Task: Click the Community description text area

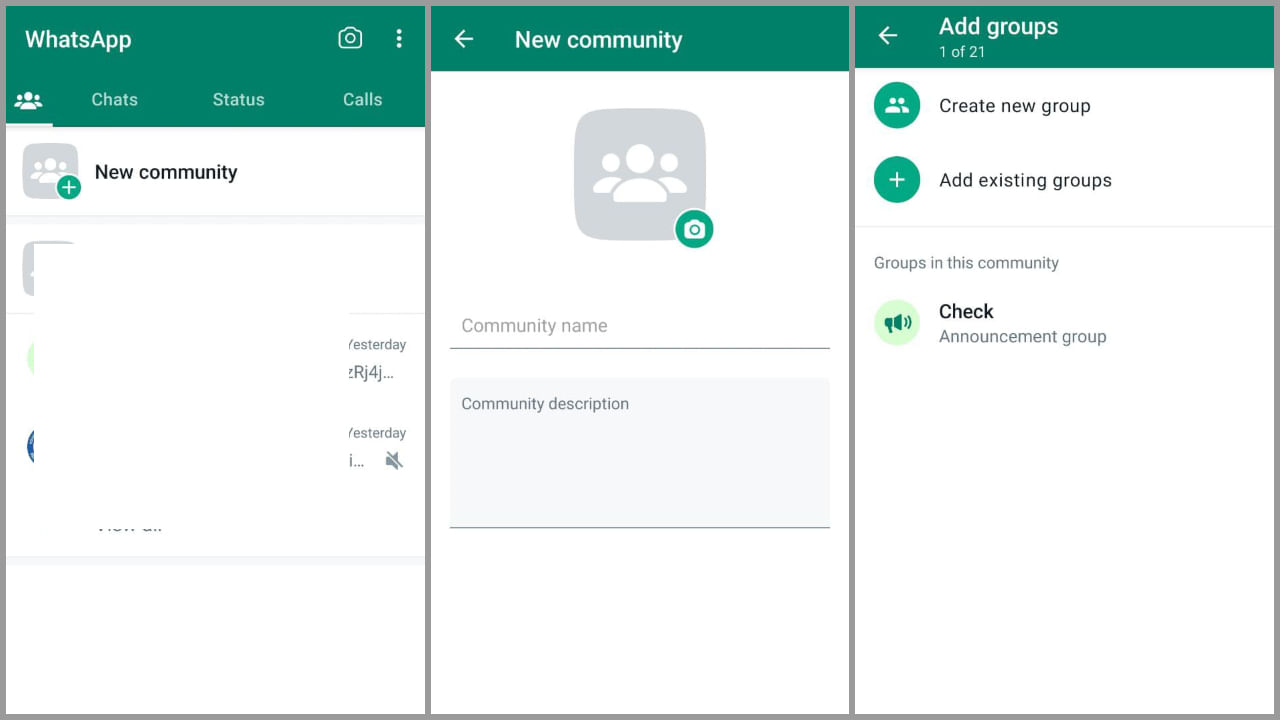Action: (x=640, y=450)
